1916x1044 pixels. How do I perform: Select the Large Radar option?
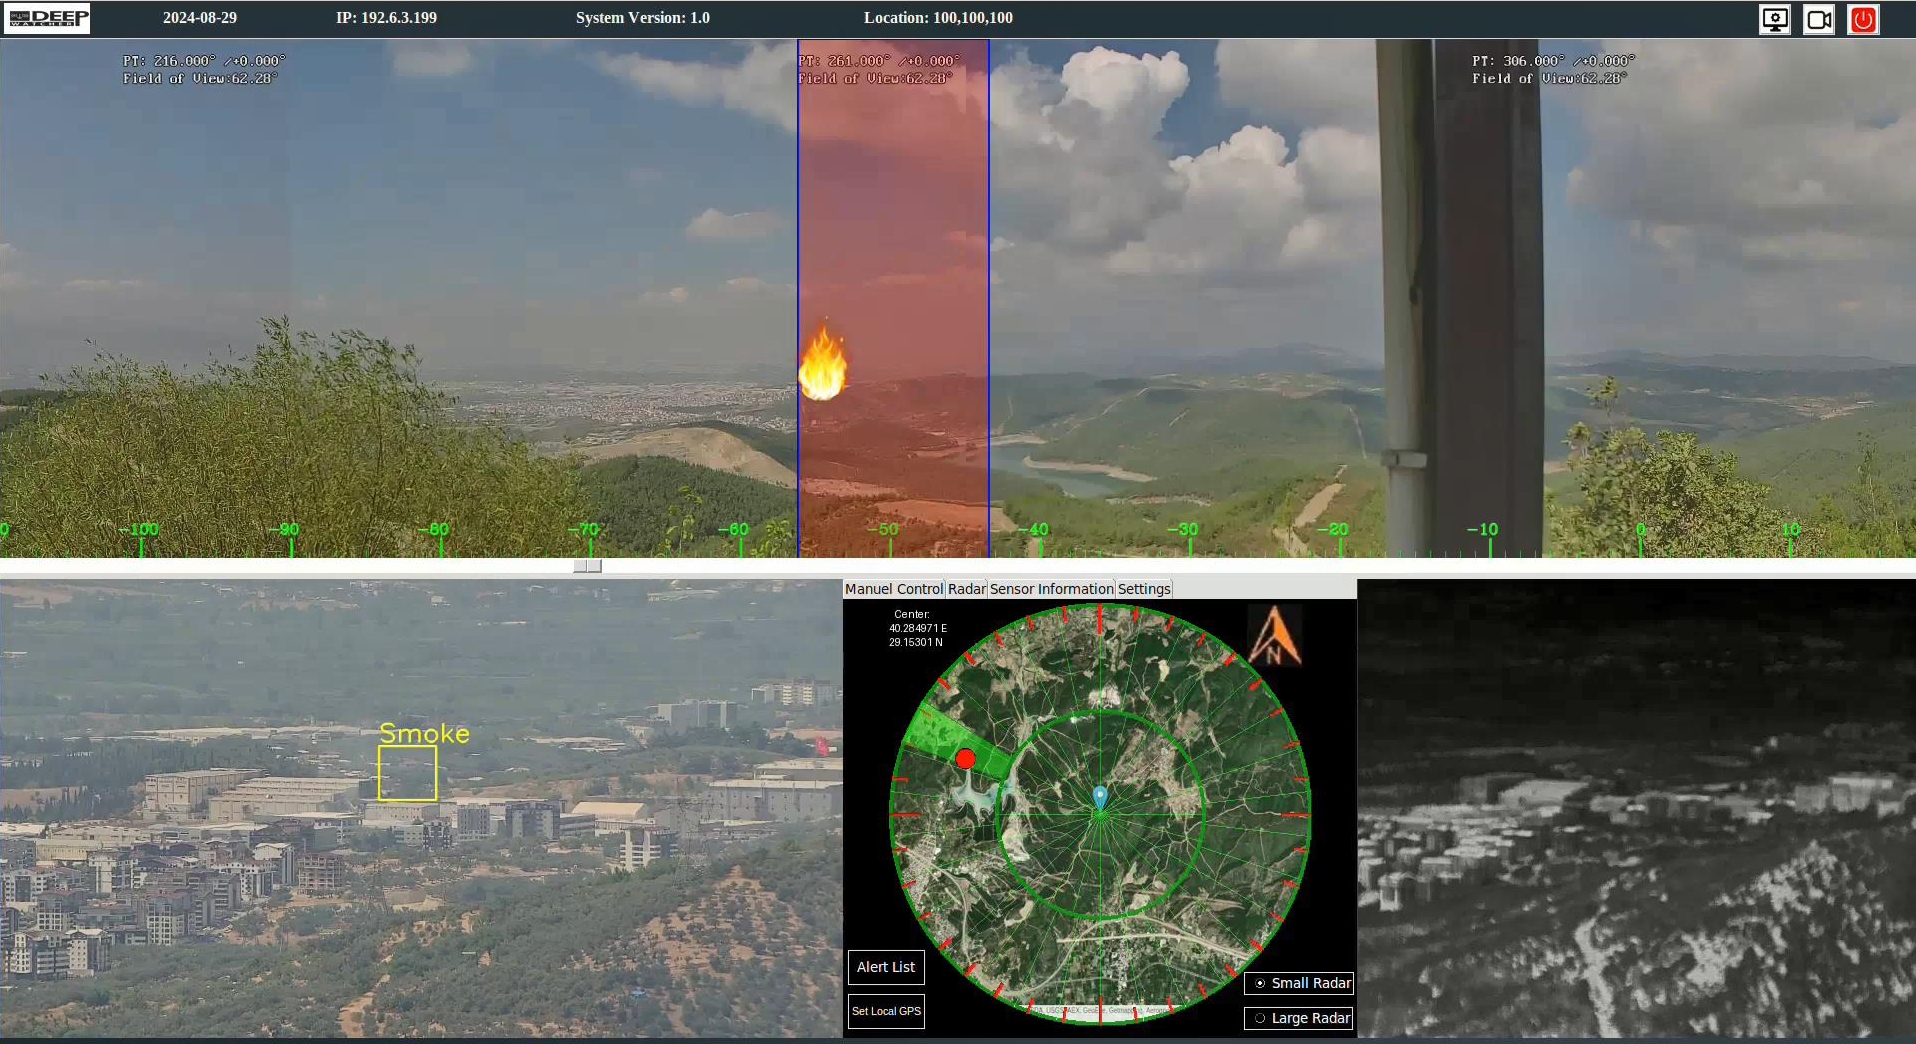[x=1260, y=1018]
